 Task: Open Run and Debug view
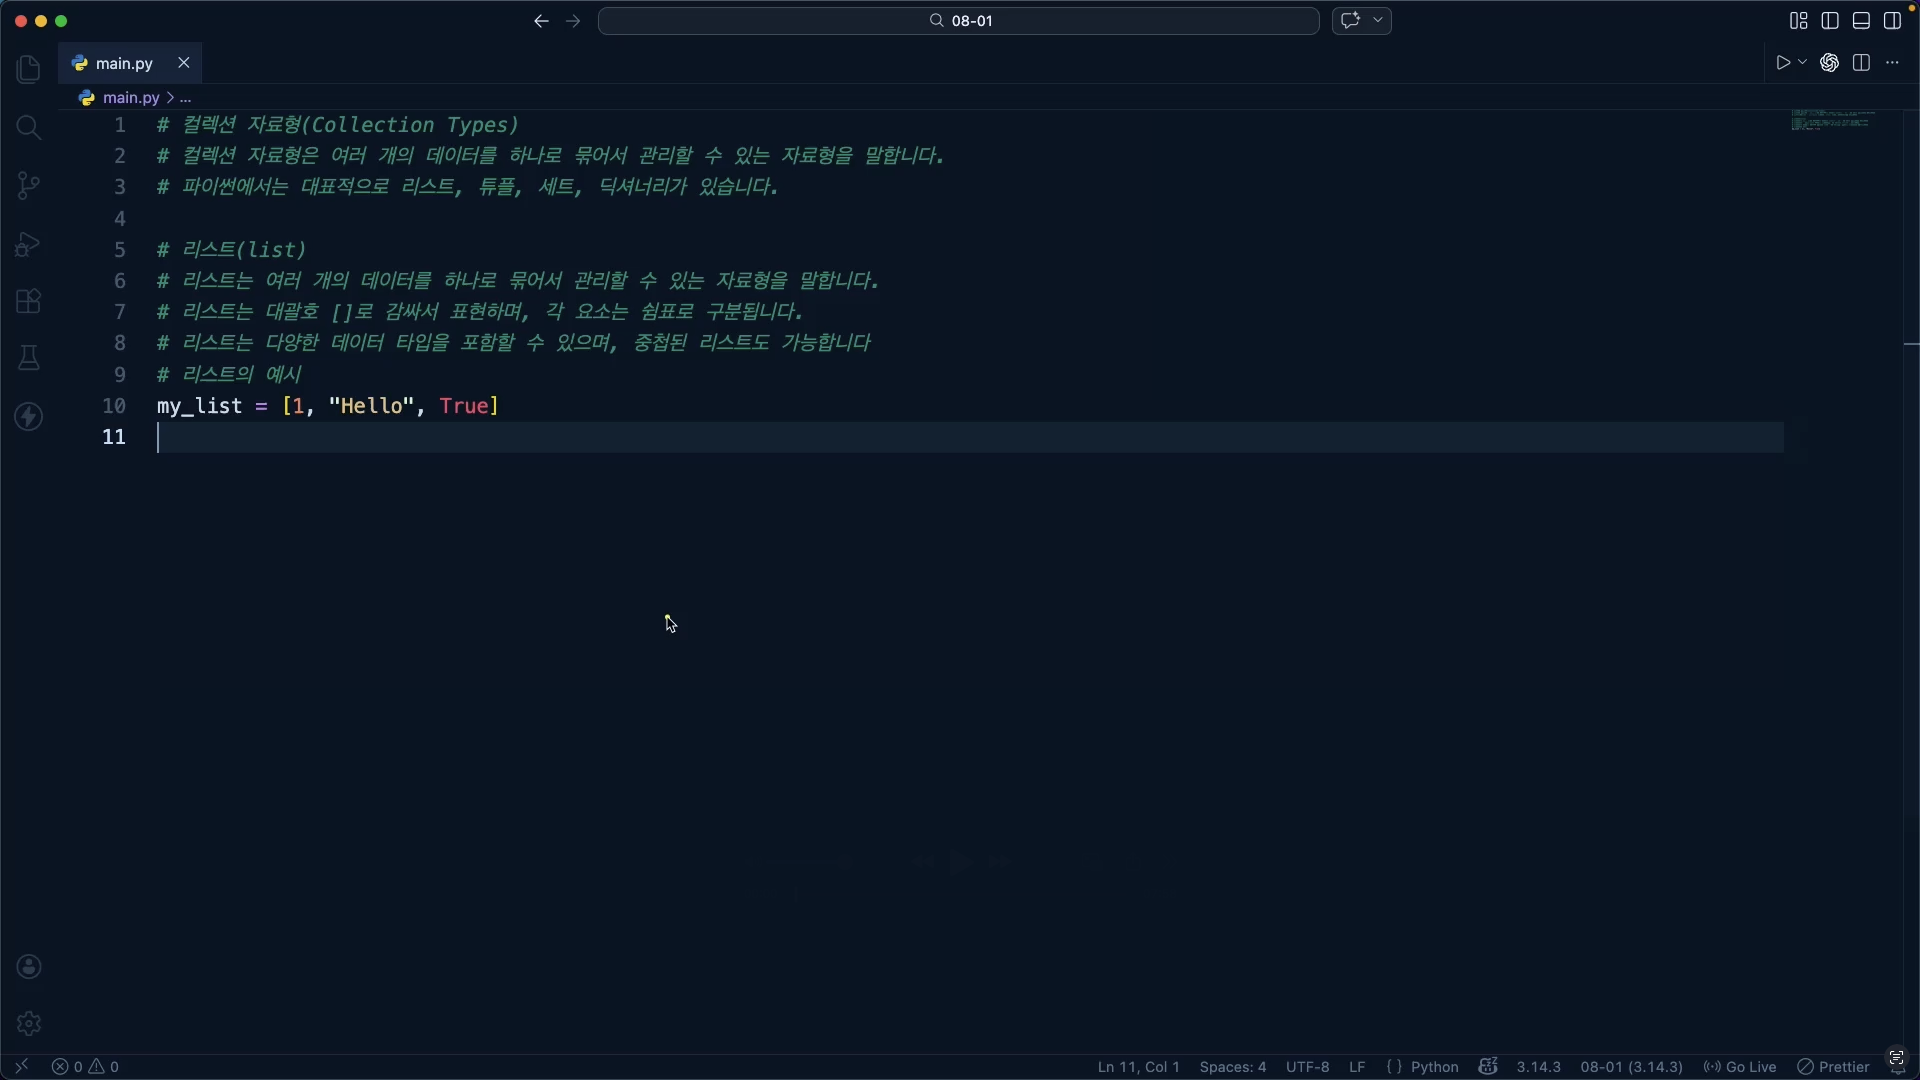29,244
